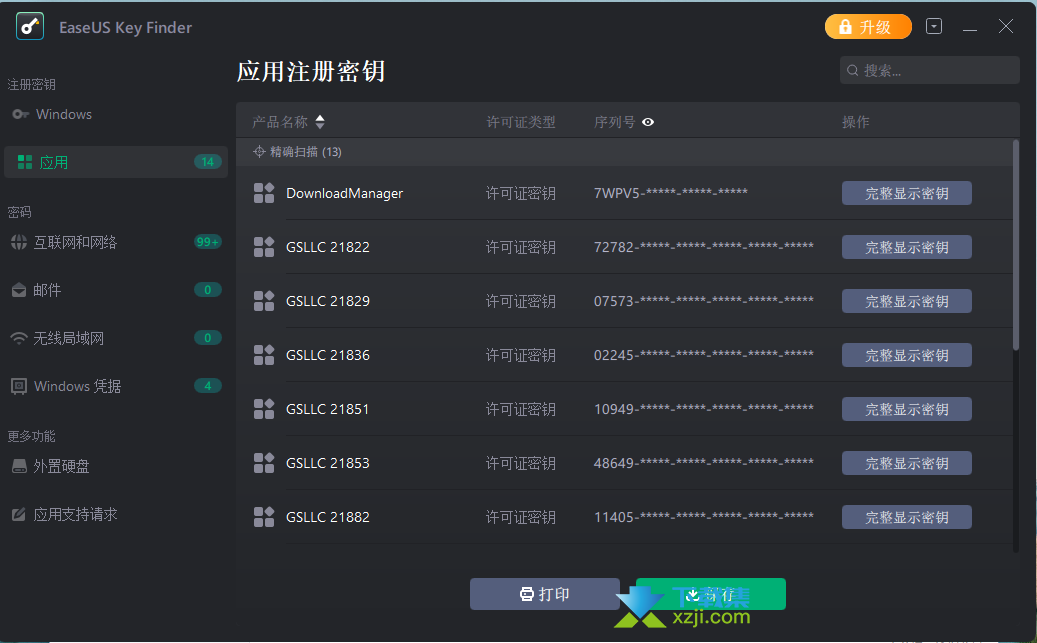
Task: Click the app icon for GSLLC 21822
Action: point(264,247)
